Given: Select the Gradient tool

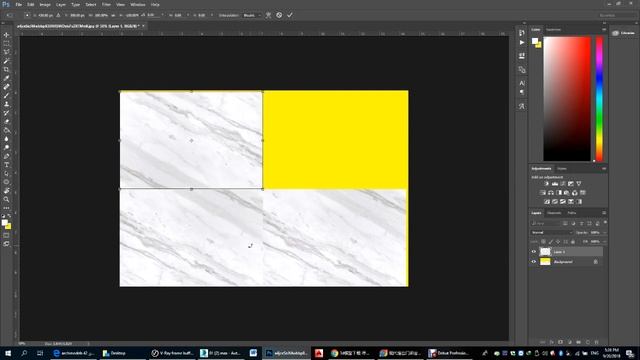Looking at the screenshot, I should click(x=6, y=130).
